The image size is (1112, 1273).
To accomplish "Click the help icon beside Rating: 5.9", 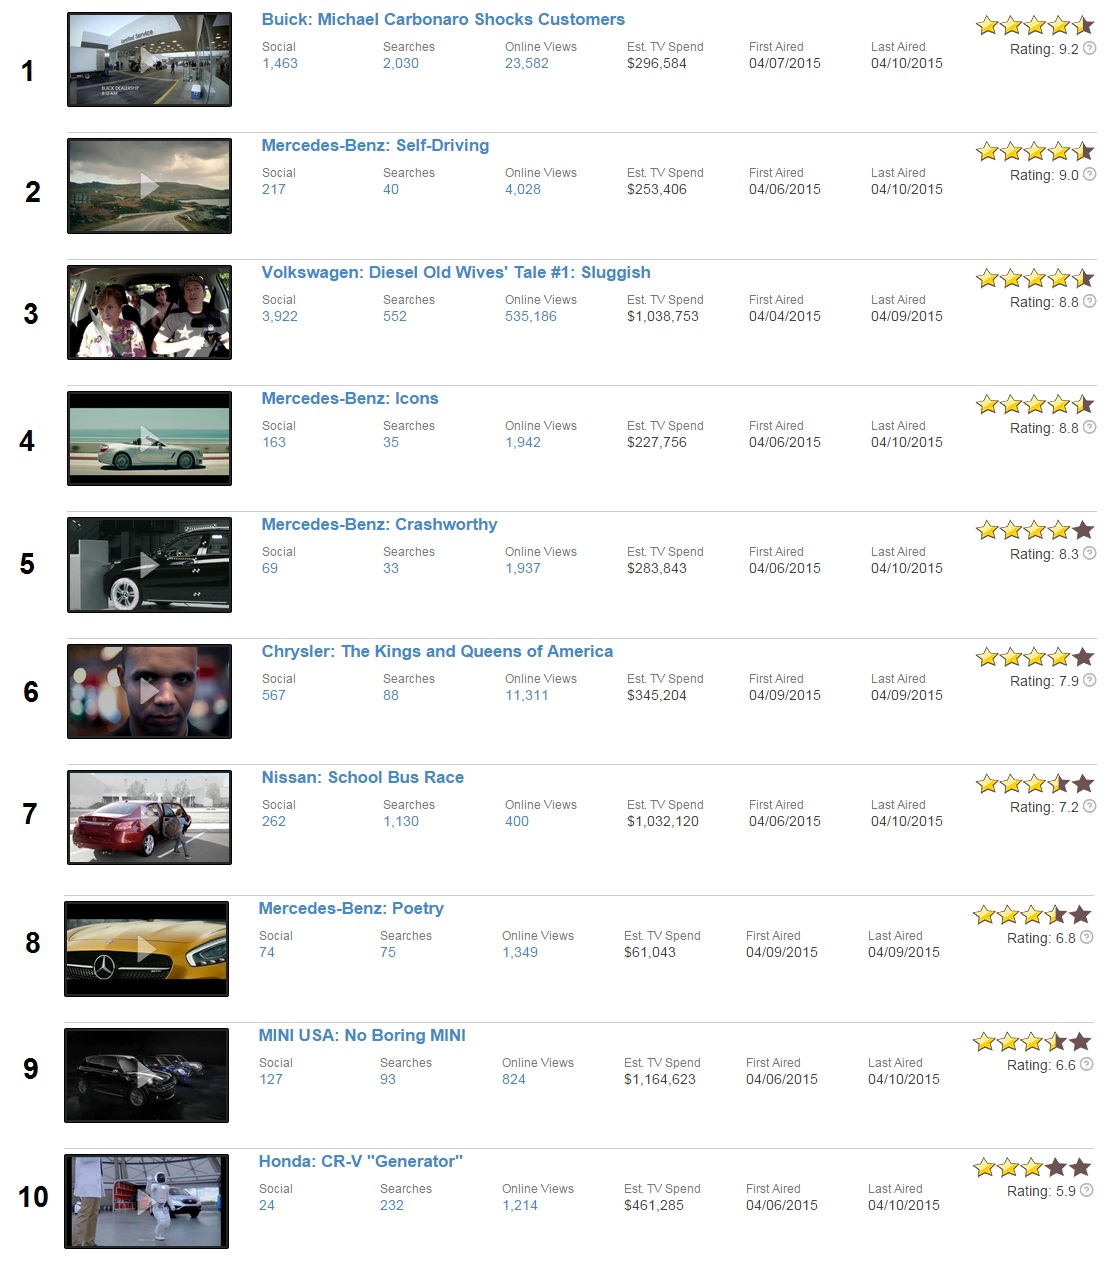I will pos(1087,1190).
